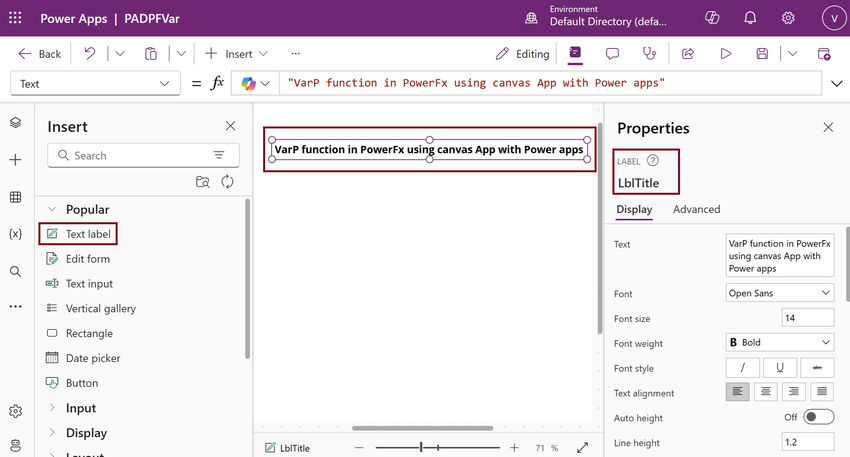The image size is (850, 457).
Task: Open the Undo history dropdown arrow
Action: click(120, 53)
